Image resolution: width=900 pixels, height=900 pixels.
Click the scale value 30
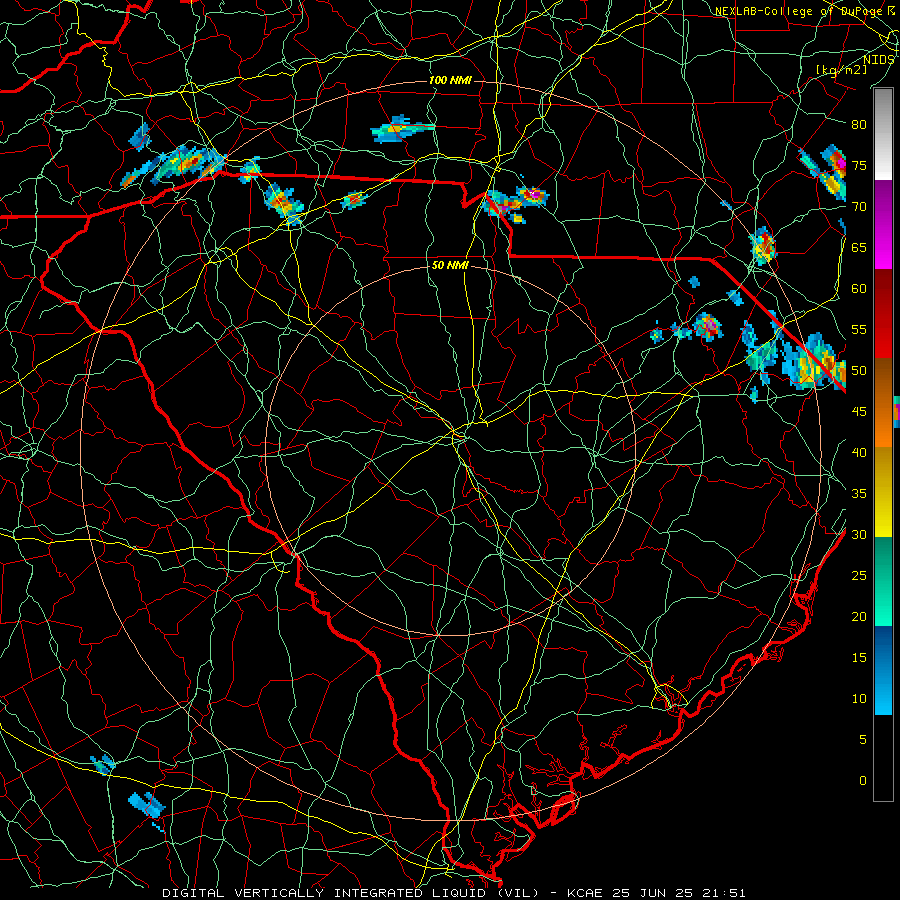[859, 535]
